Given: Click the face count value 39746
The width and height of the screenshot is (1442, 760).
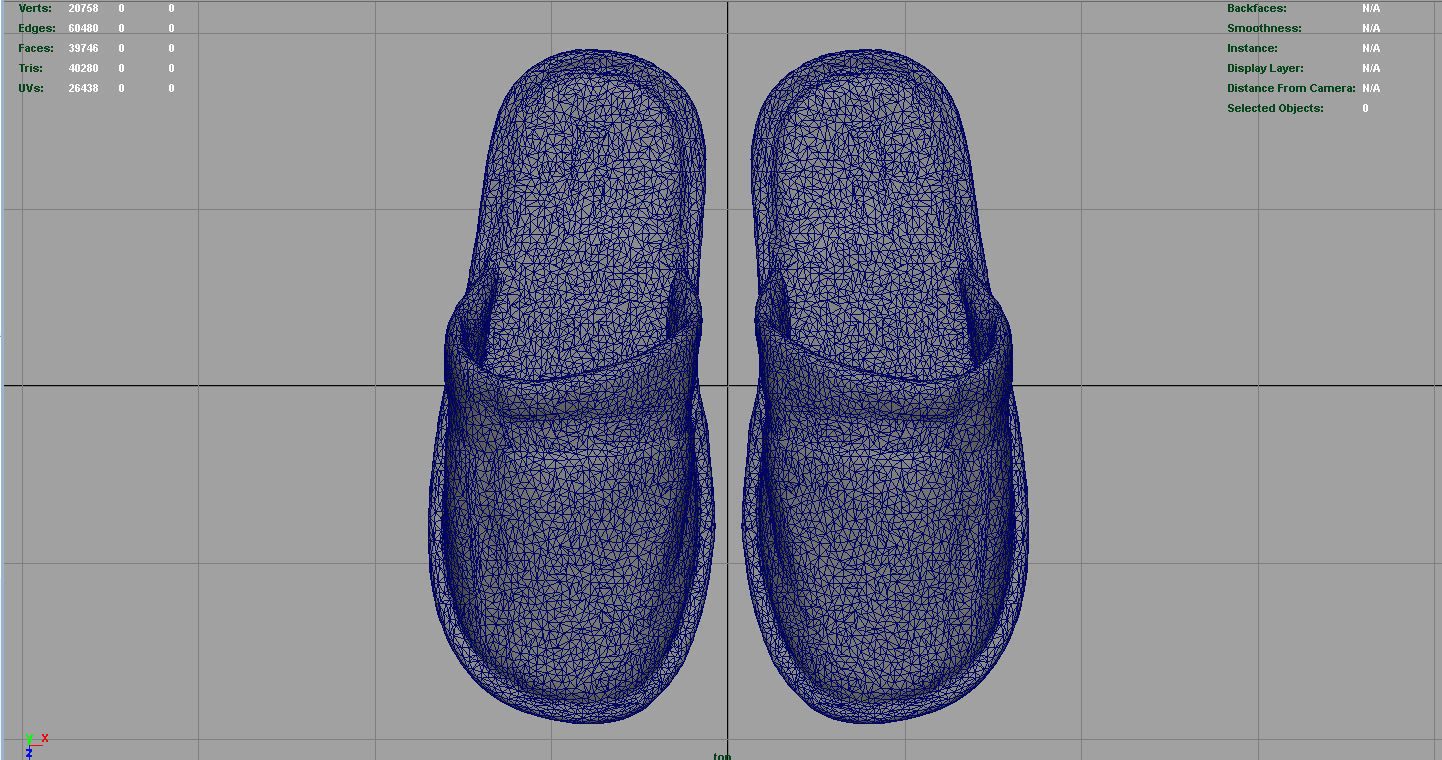Looking at the screenshot, I should (83, 48).
